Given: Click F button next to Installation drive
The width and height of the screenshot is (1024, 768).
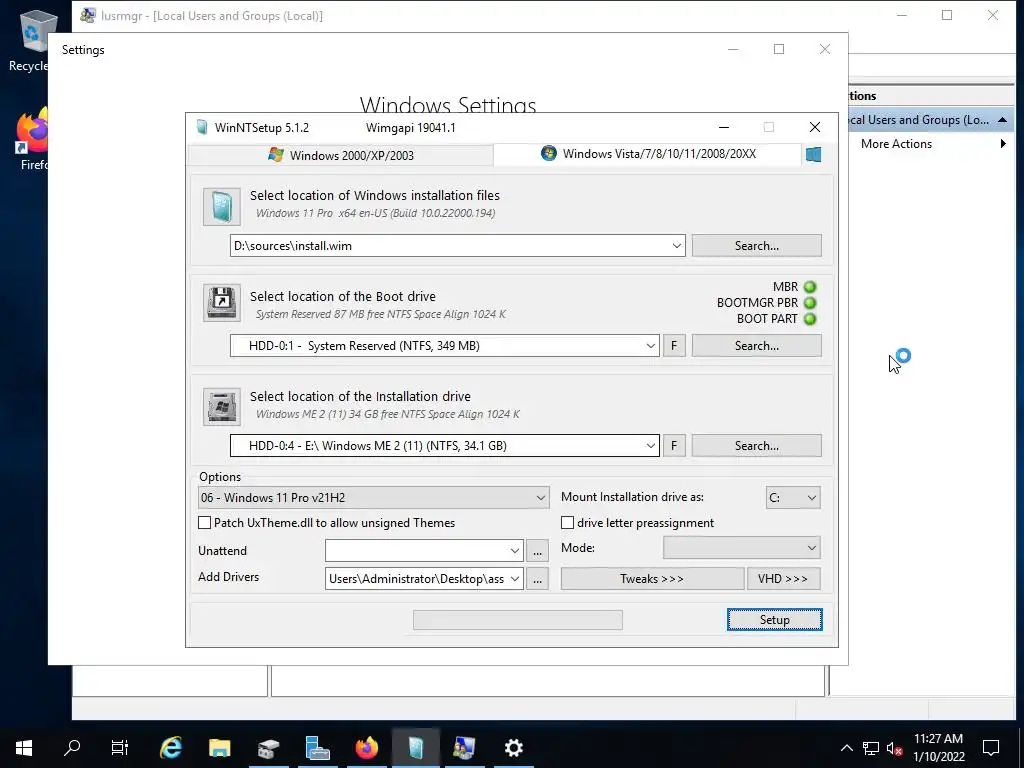Looking at the screenshot, I should click(x=674, y=446).
